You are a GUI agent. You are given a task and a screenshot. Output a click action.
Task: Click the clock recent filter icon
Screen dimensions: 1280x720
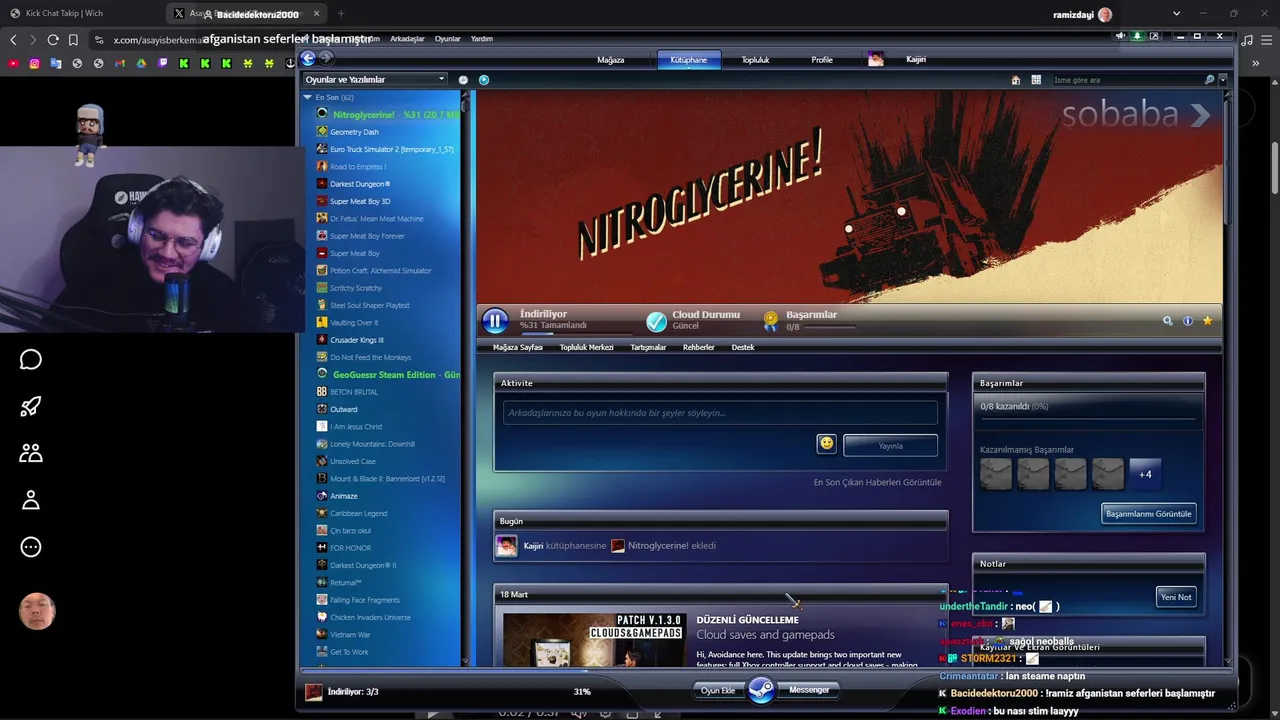463,80
